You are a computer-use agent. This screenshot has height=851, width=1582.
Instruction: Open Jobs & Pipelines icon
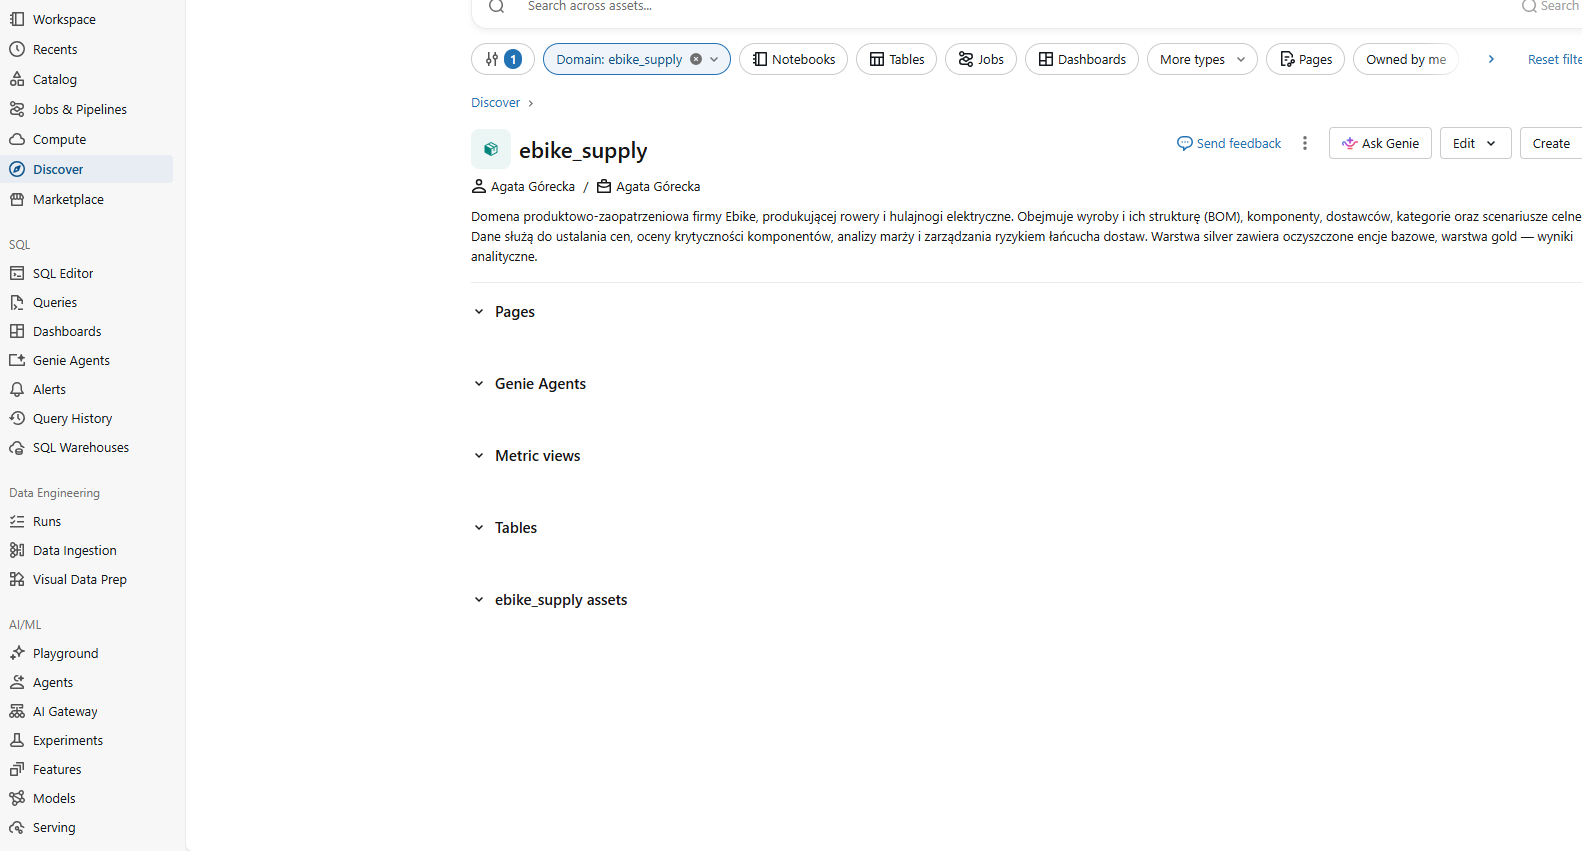[x=17, y=109]
